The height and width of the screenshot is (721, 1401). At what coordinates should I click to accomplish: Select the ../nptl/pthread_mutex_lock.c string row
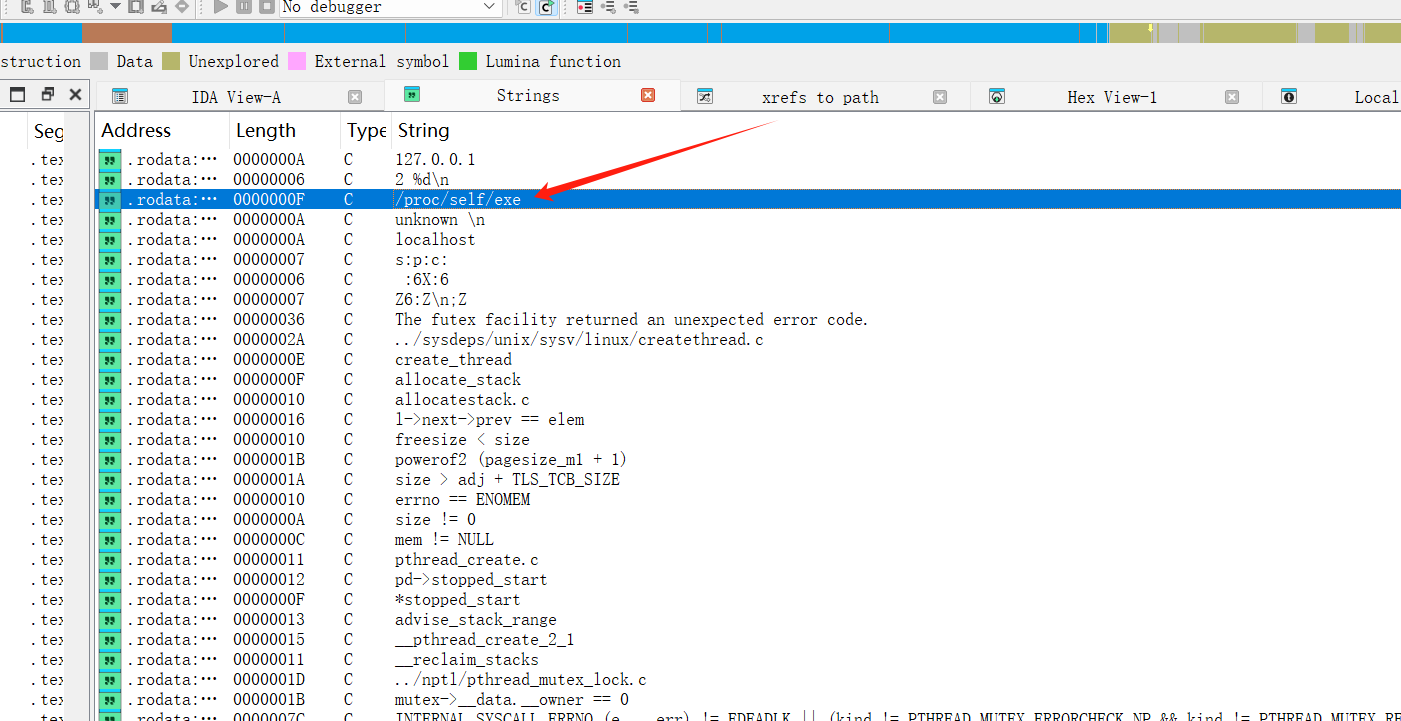pos(748,680)
